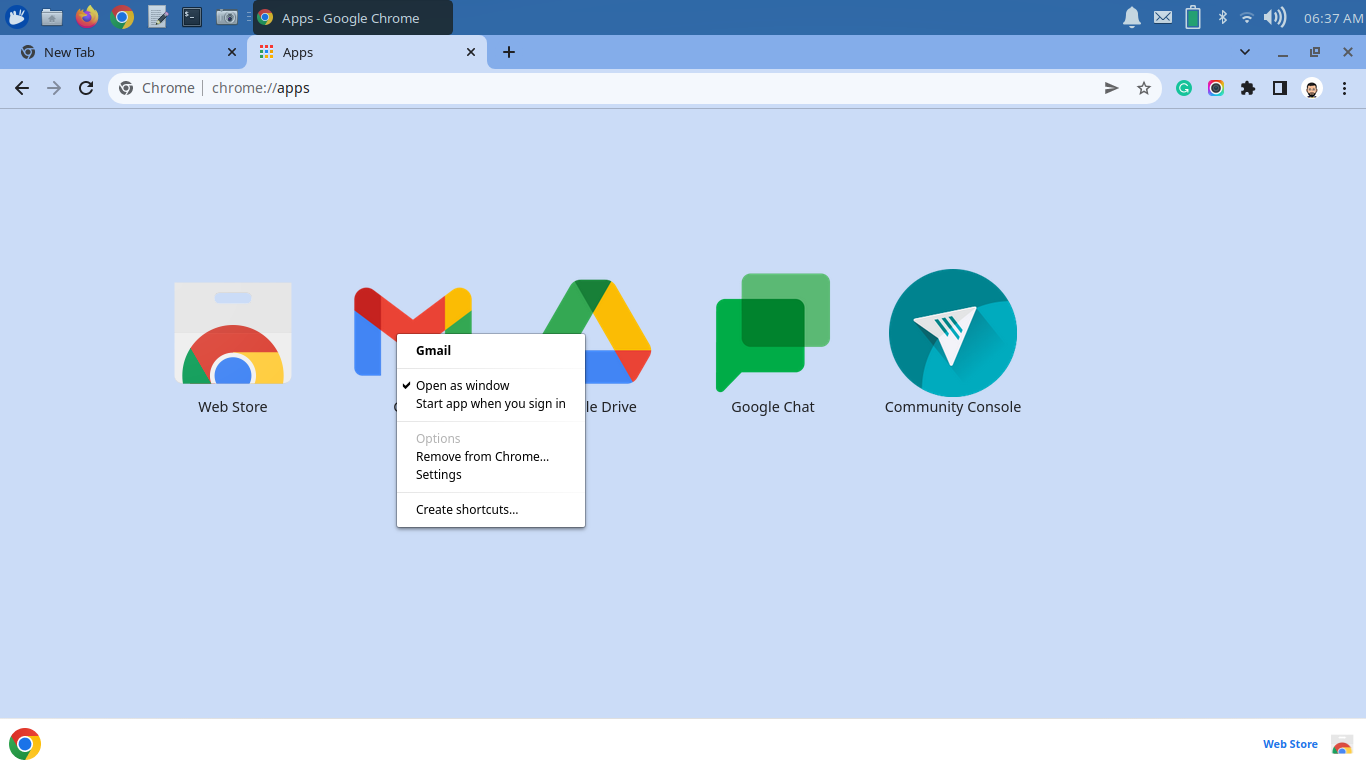Open Settings from the Gmail context menu
This screenshot has width=1366, height=768.
point(491,474)
